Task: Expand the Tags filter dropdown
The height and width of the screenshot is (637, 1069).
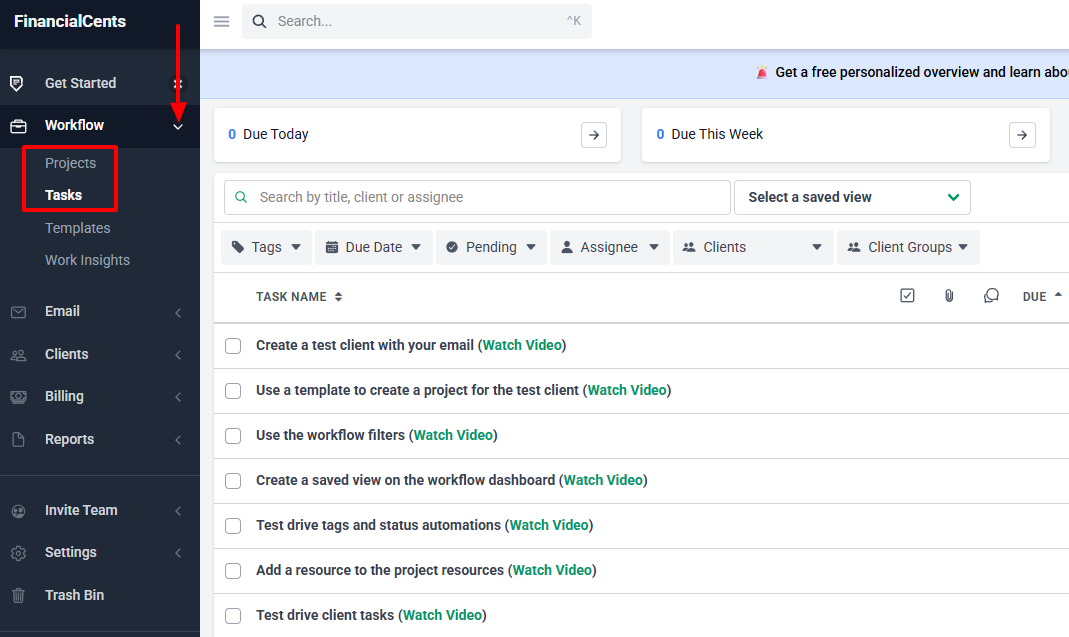Action: tap(266, 247)
